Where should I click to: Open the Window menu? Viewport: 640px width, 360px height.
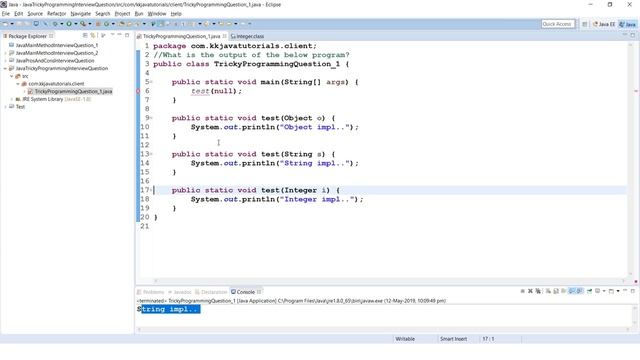pos(157,13)
